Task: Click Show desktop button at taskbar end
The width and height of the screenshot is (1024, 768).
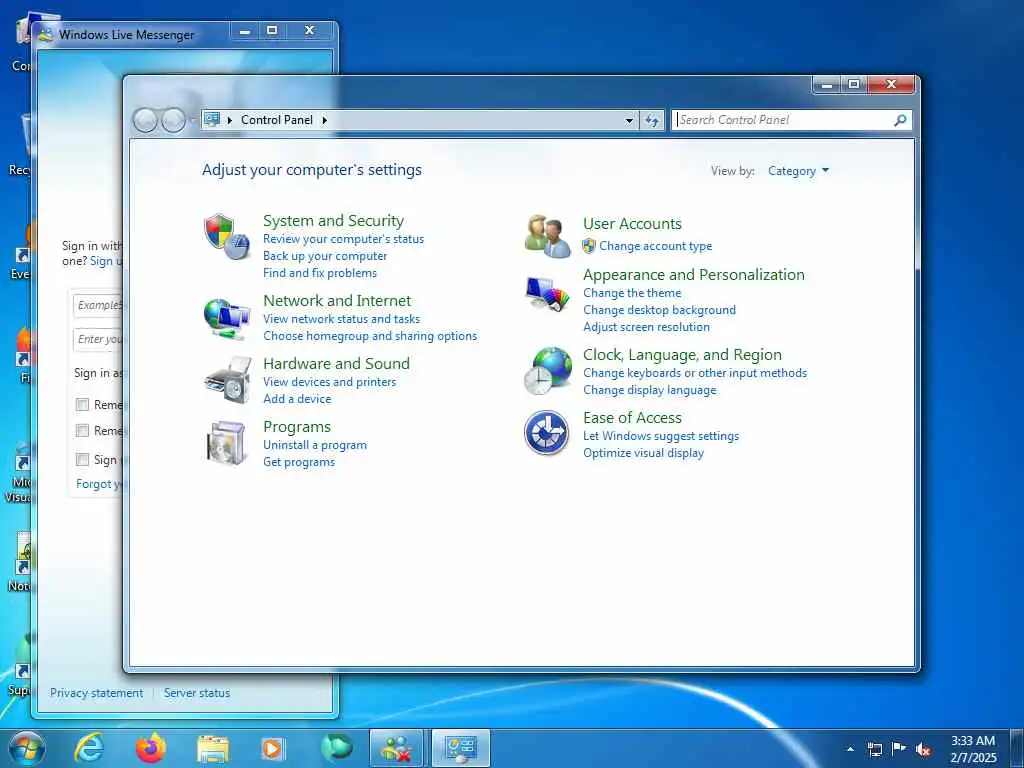Action: 1016,749
